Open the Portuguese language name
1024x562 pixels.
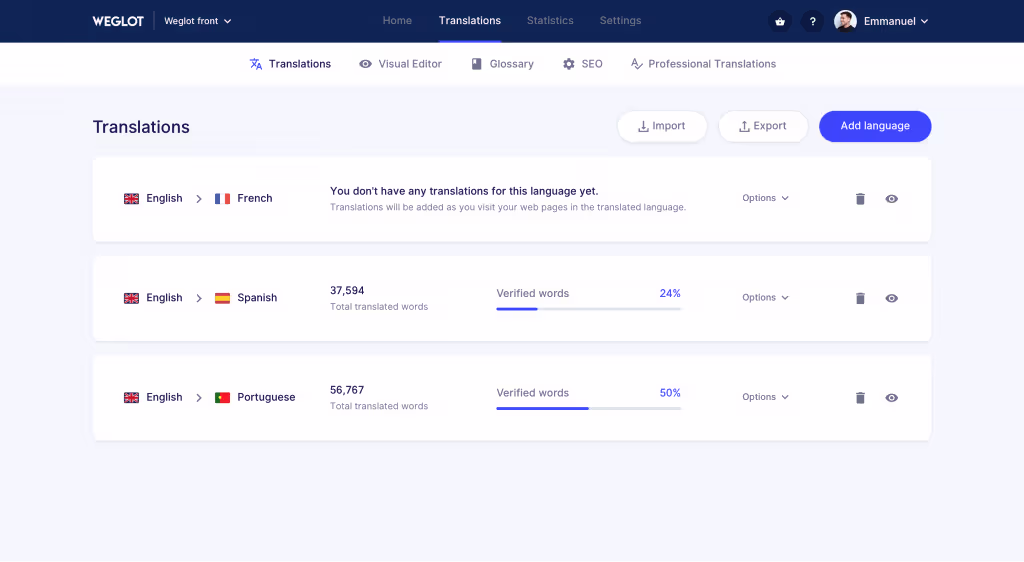[x=266, y=398]
